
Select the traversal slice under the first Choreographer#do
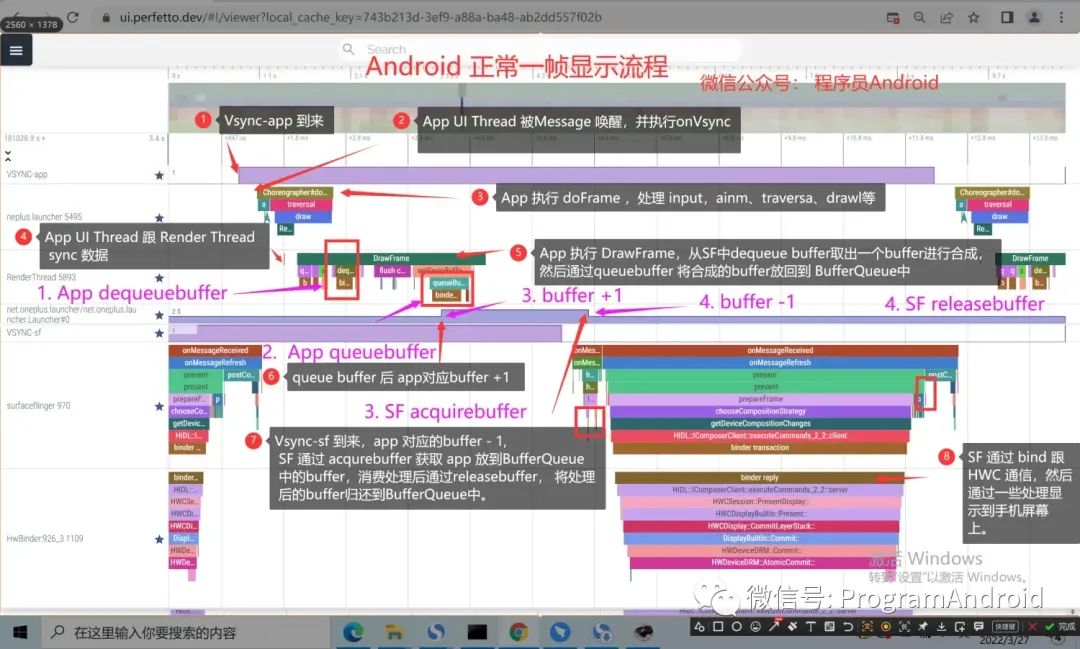point(301,205)
